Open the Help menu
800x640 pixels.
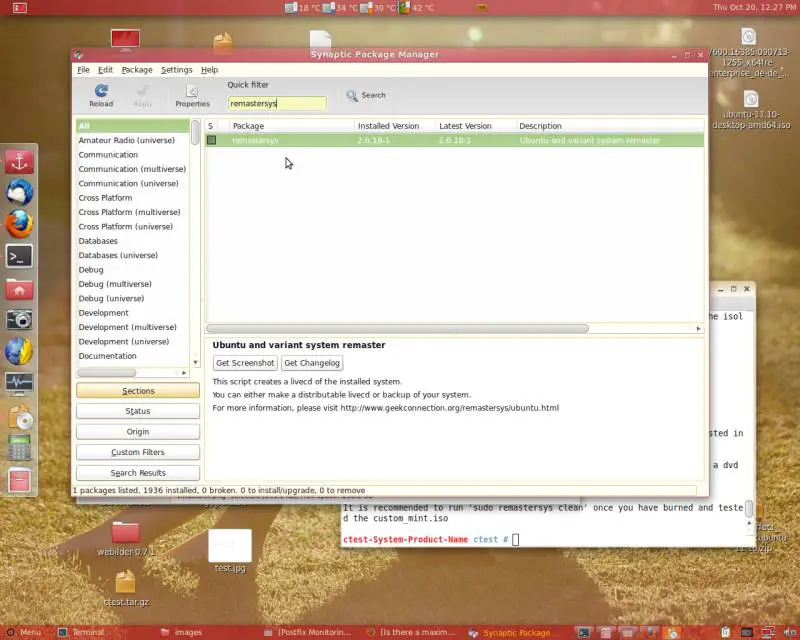click(x=209, y=70)
